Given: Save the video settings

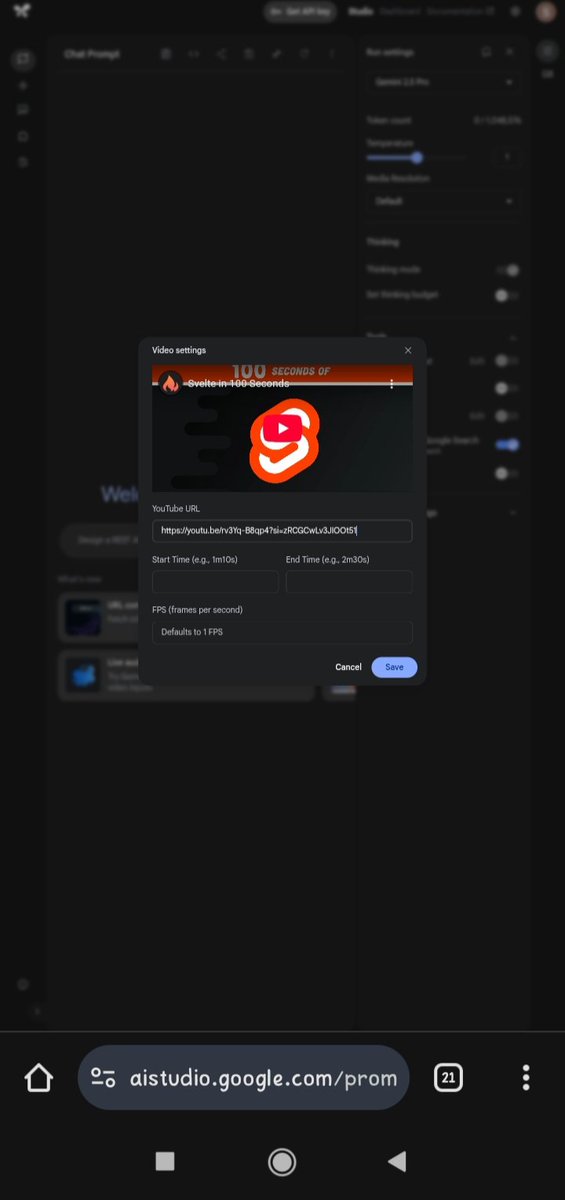Looking at the screenshot, I should tap(394, 667).
